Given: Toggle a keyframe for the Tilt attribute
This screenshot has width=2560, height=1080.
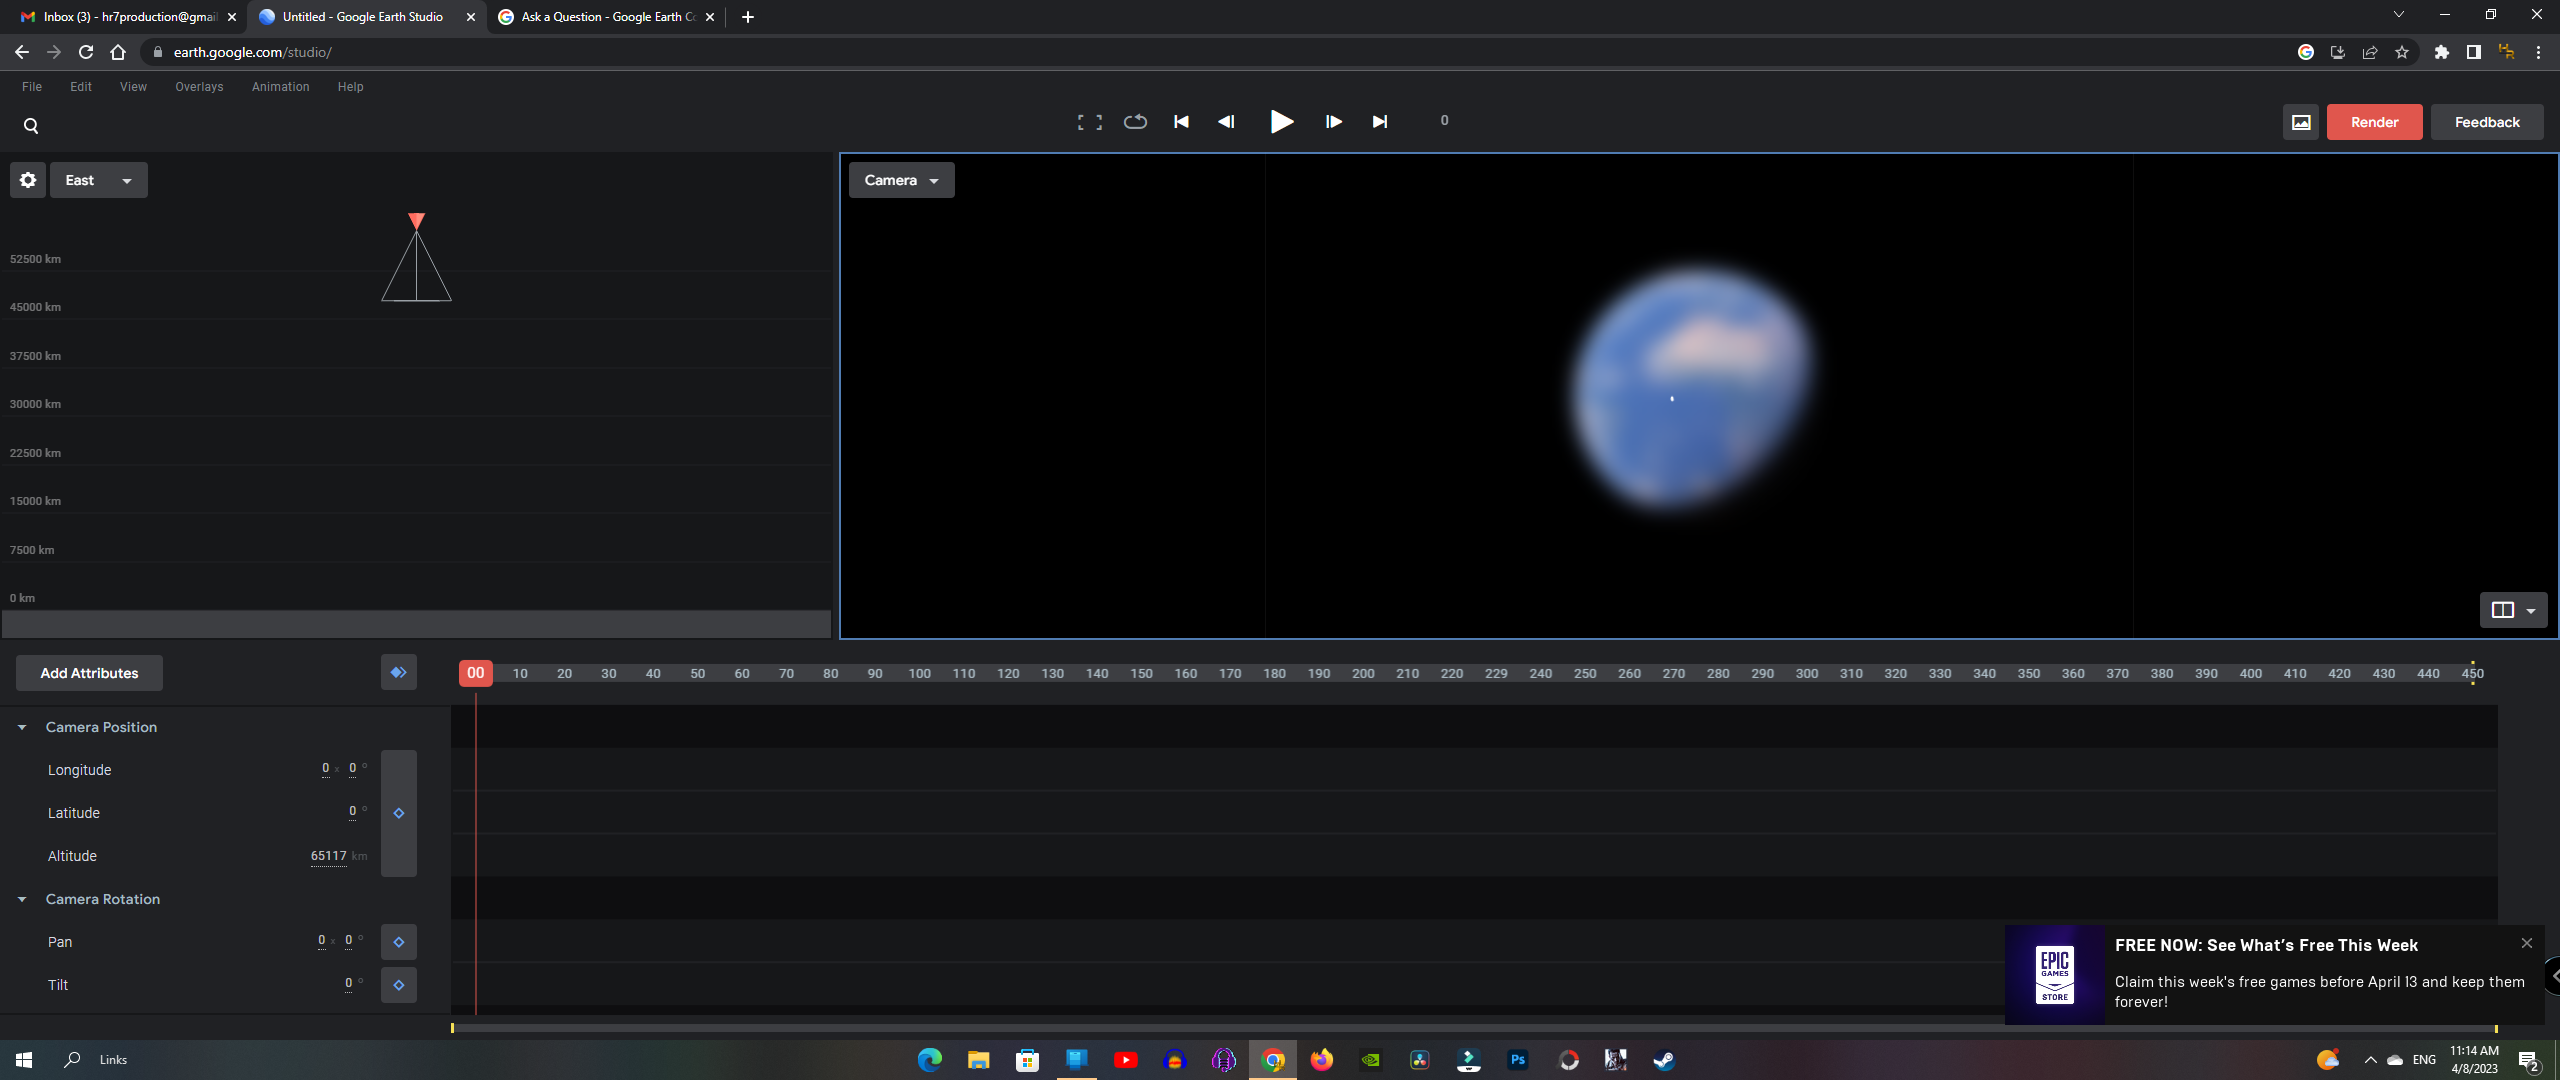Looking at the screenshot, I should [x=399, y=985].
